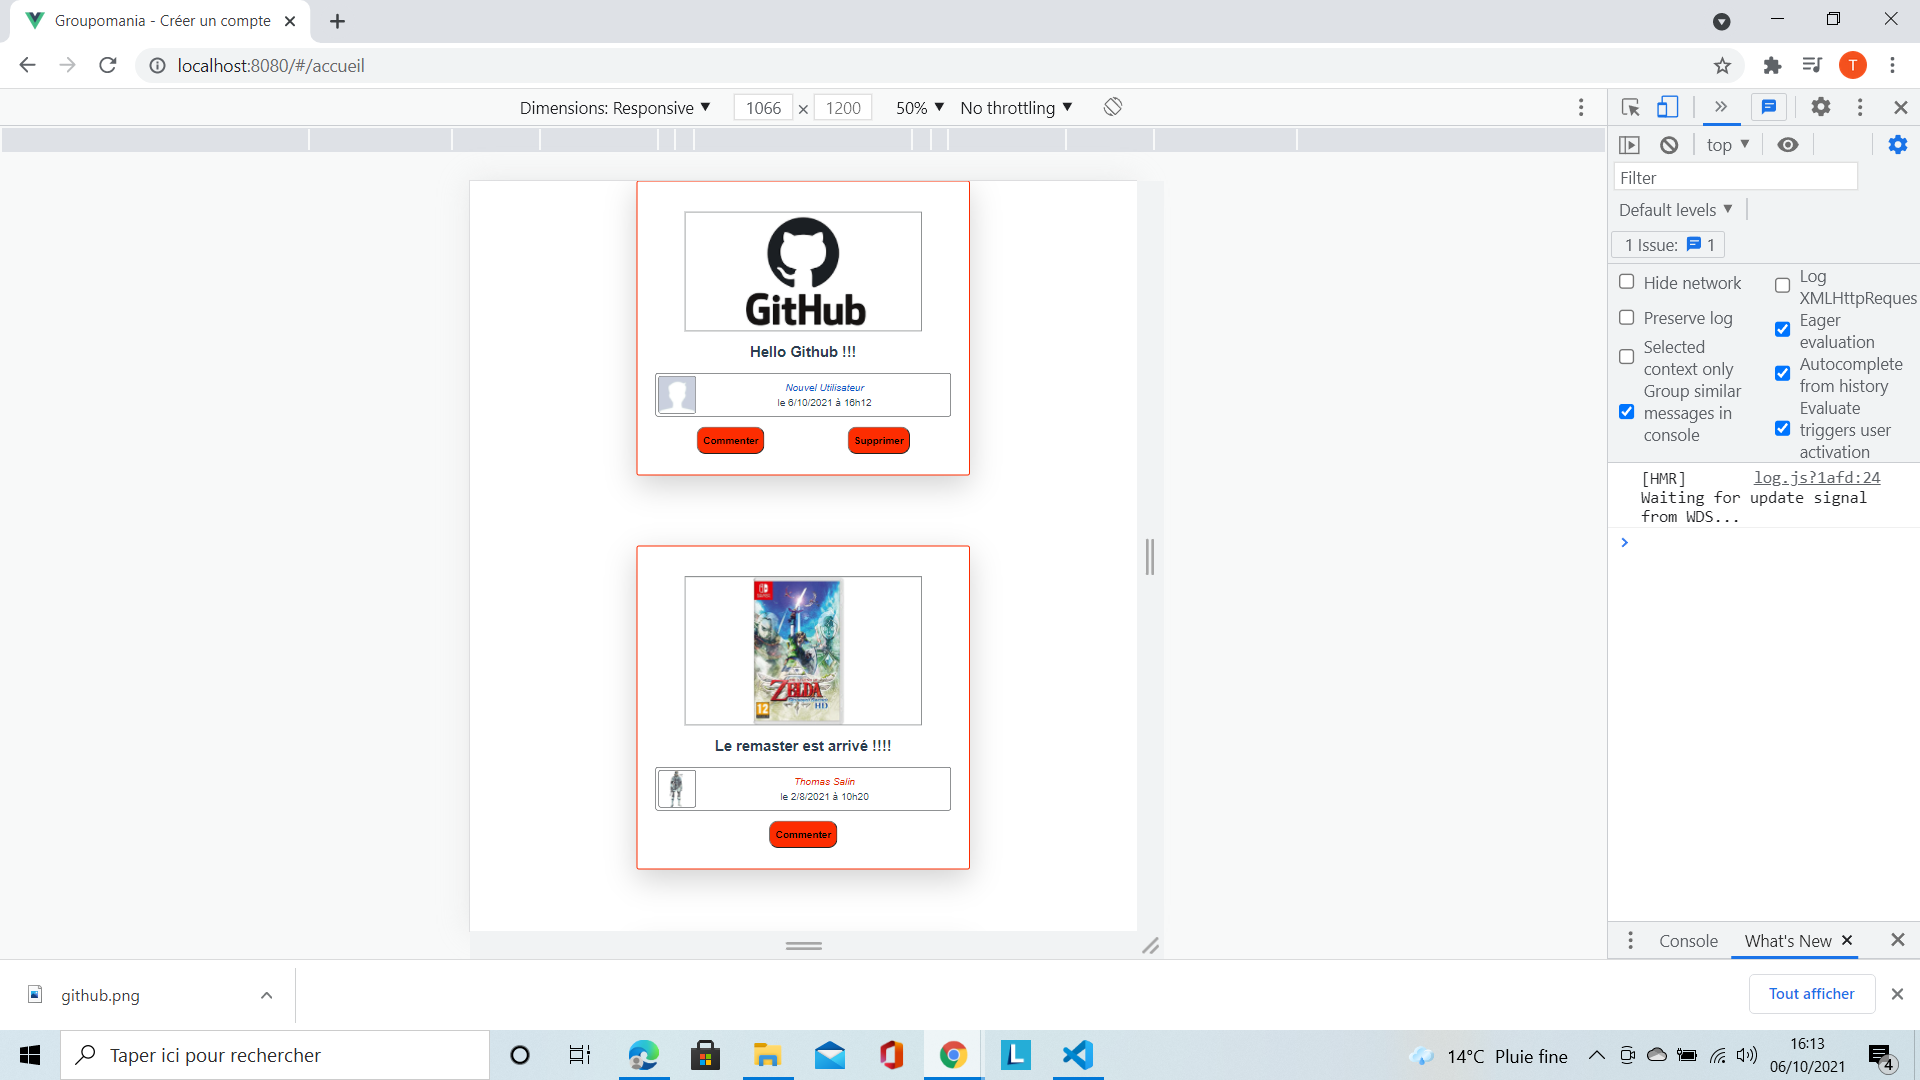1920x1080 pixels.
Task: Open the console sidebar panel icon
Action: tap(1630, 144)
